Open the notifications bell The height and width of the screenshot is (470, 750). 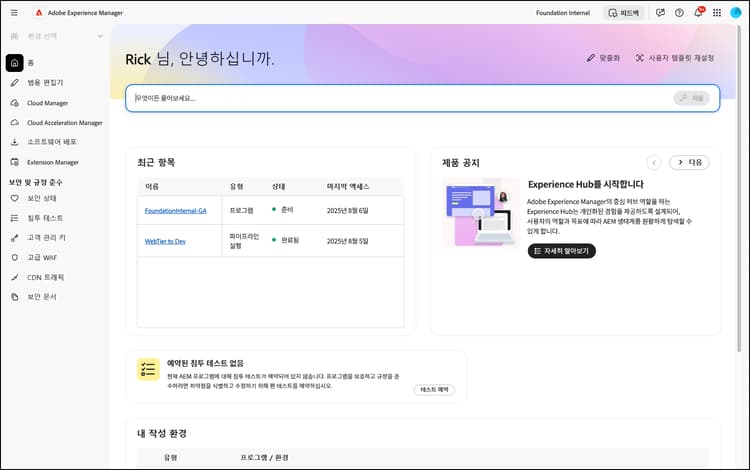click(698, 13)
